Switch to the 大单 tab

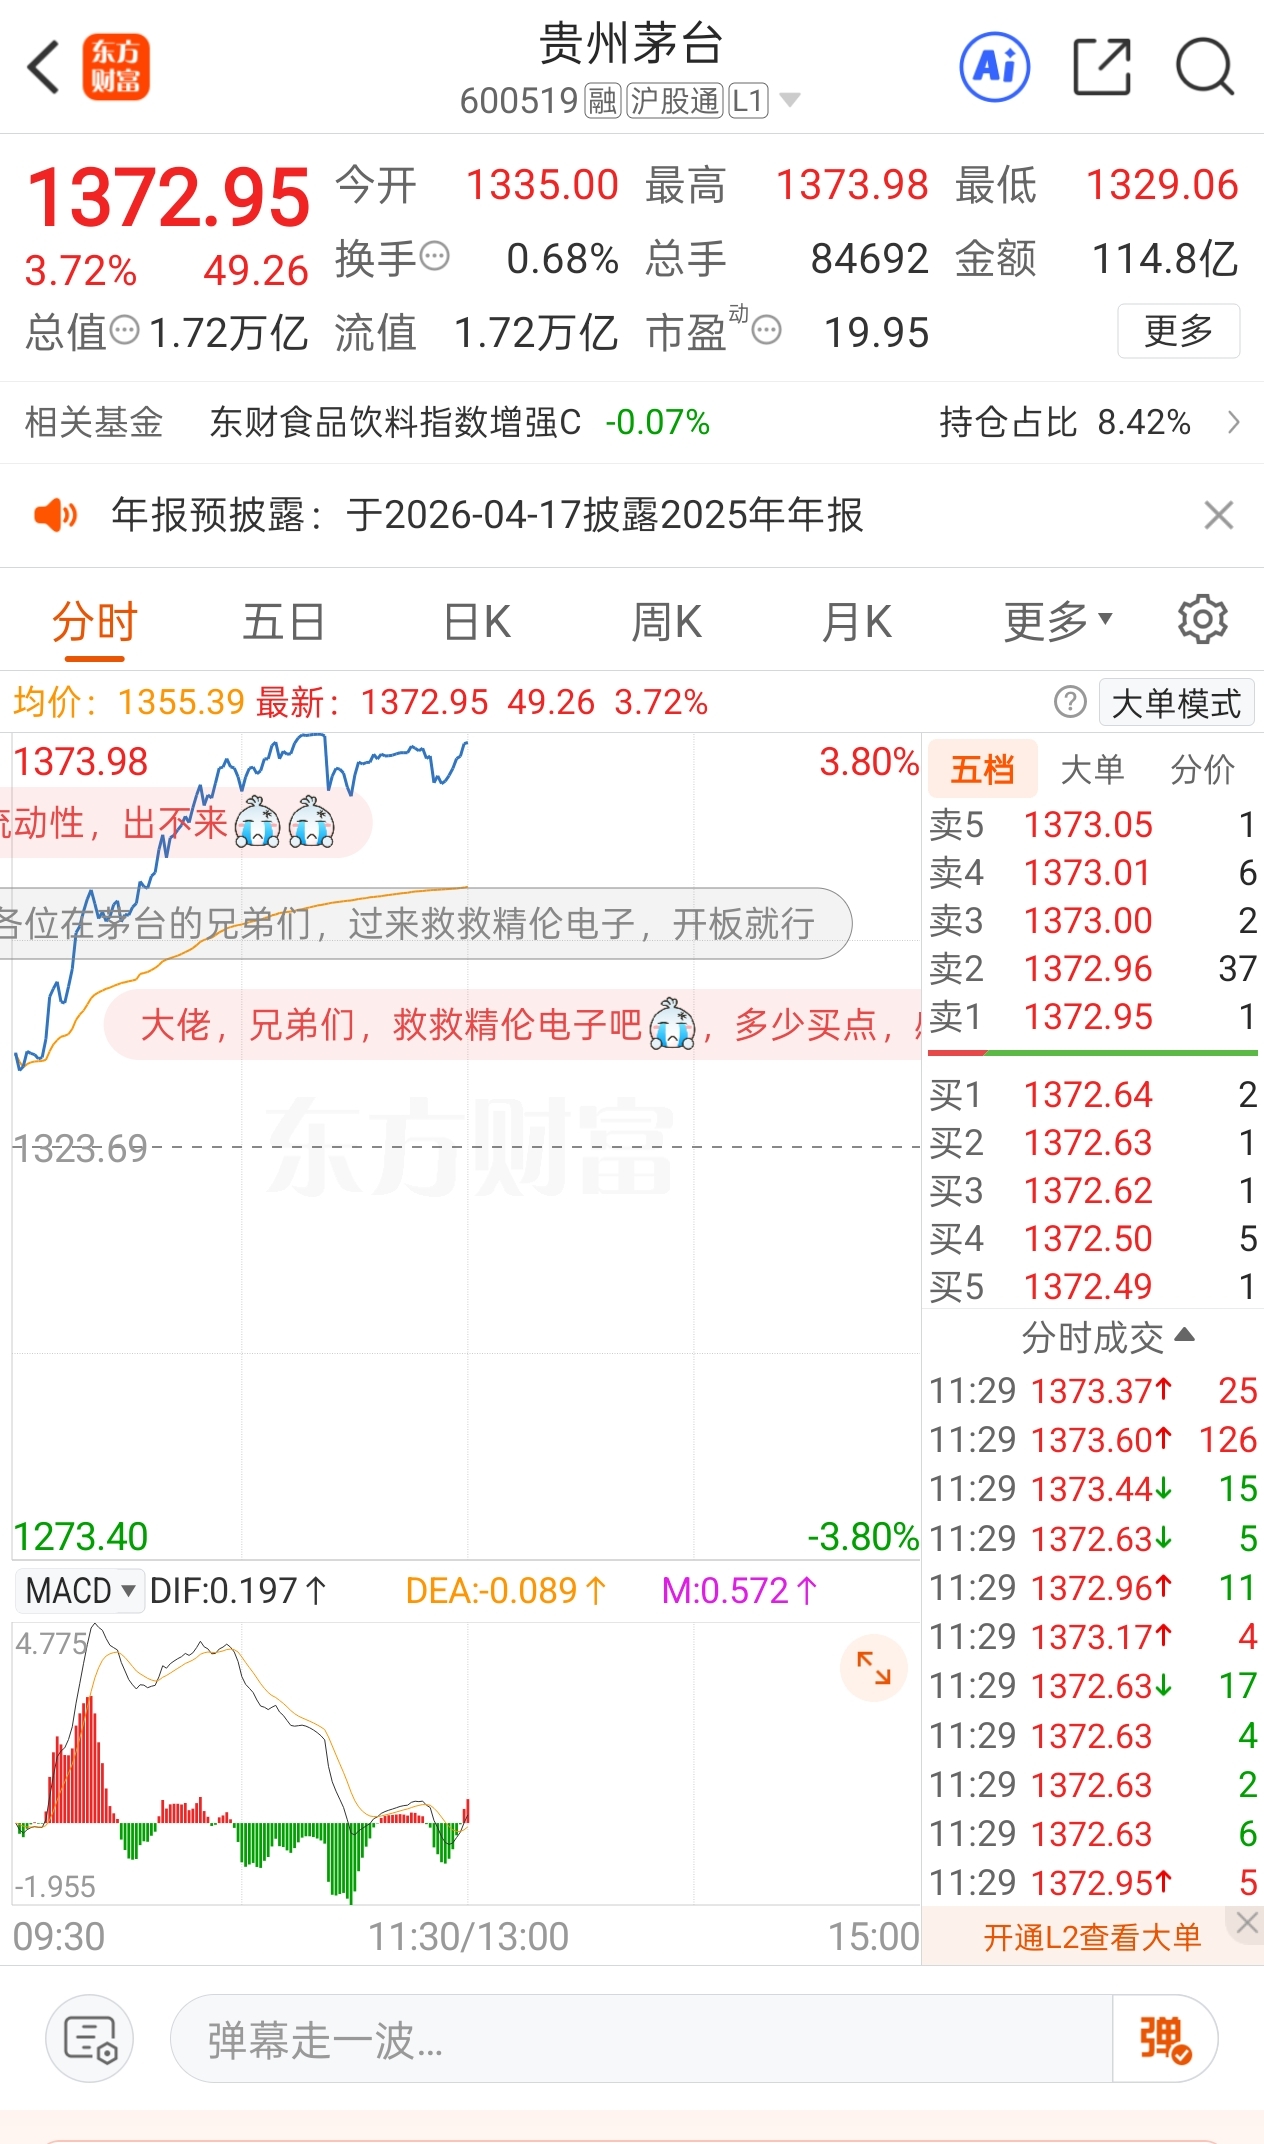tap(1092, 768)
